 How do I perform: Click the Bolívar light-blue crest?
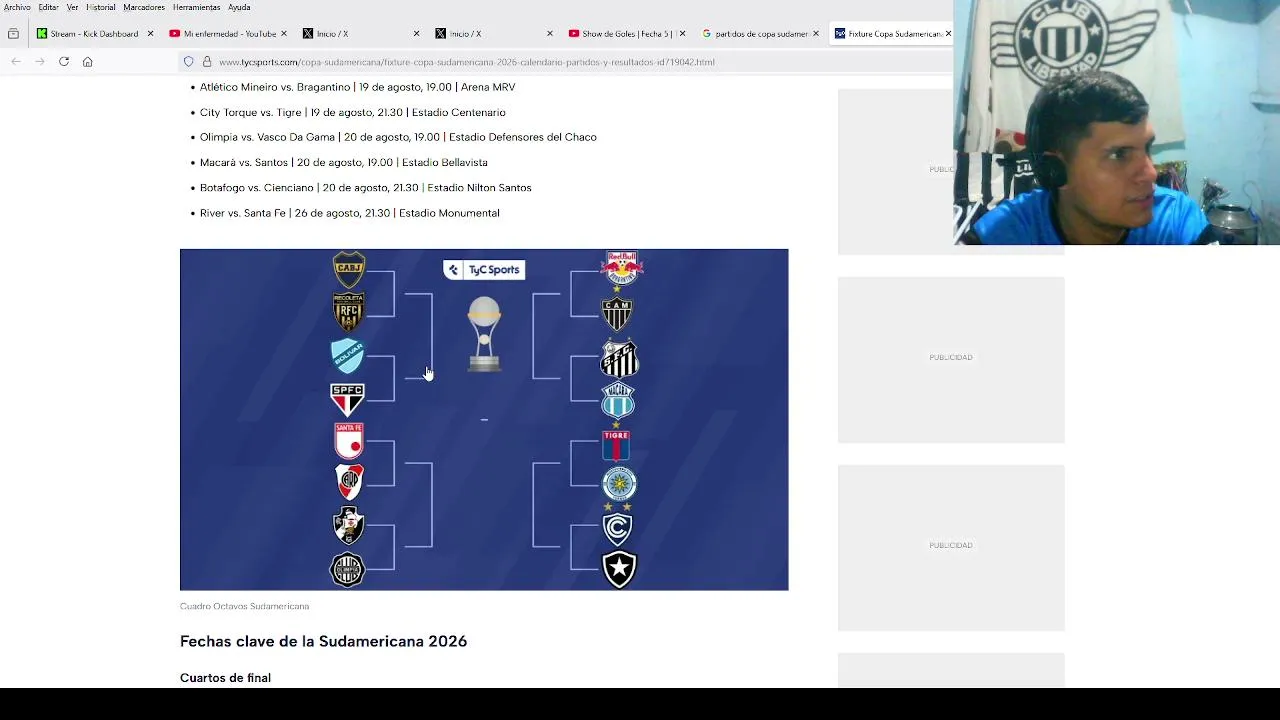[347, 355]
